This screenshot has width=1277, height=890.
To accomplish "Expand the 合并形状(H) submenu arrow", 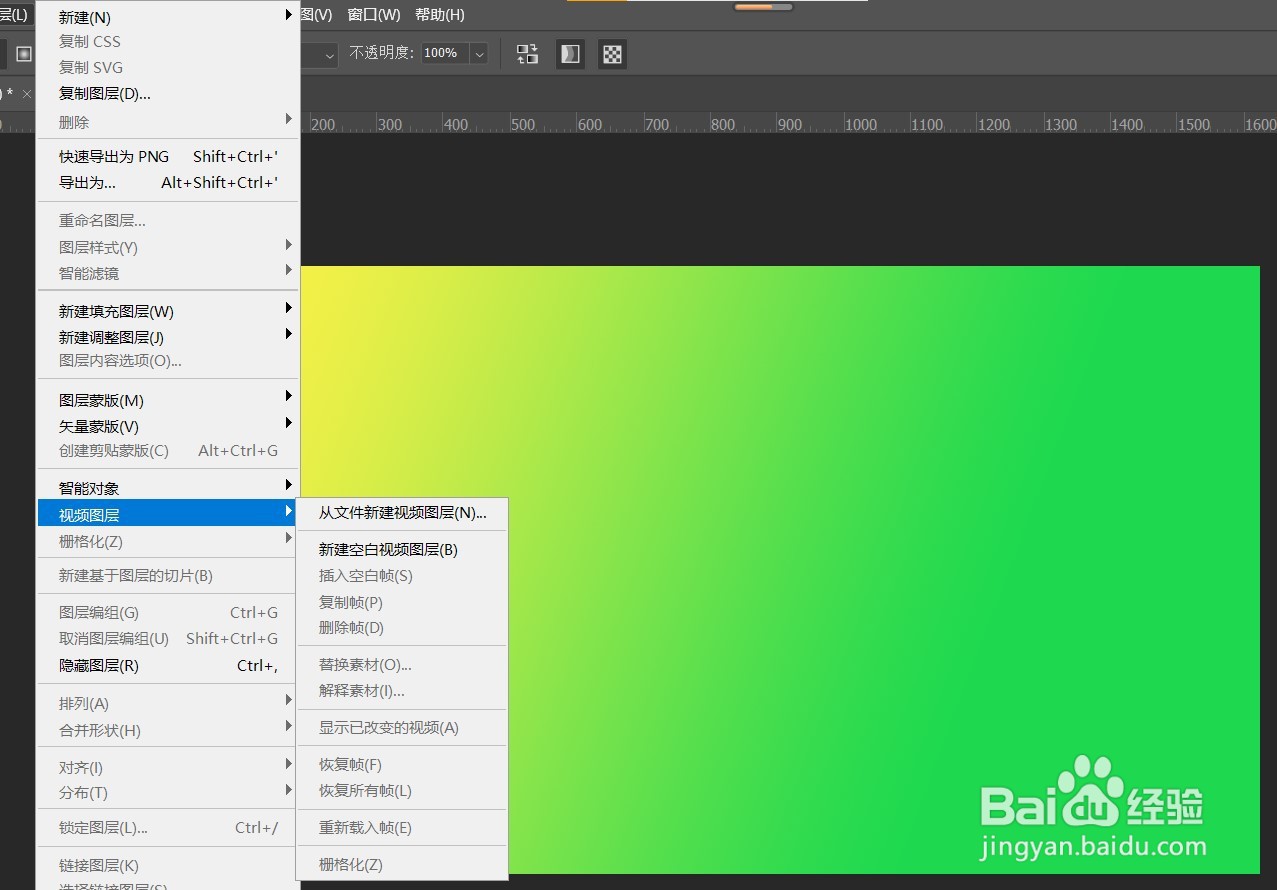I will point(289,727).
